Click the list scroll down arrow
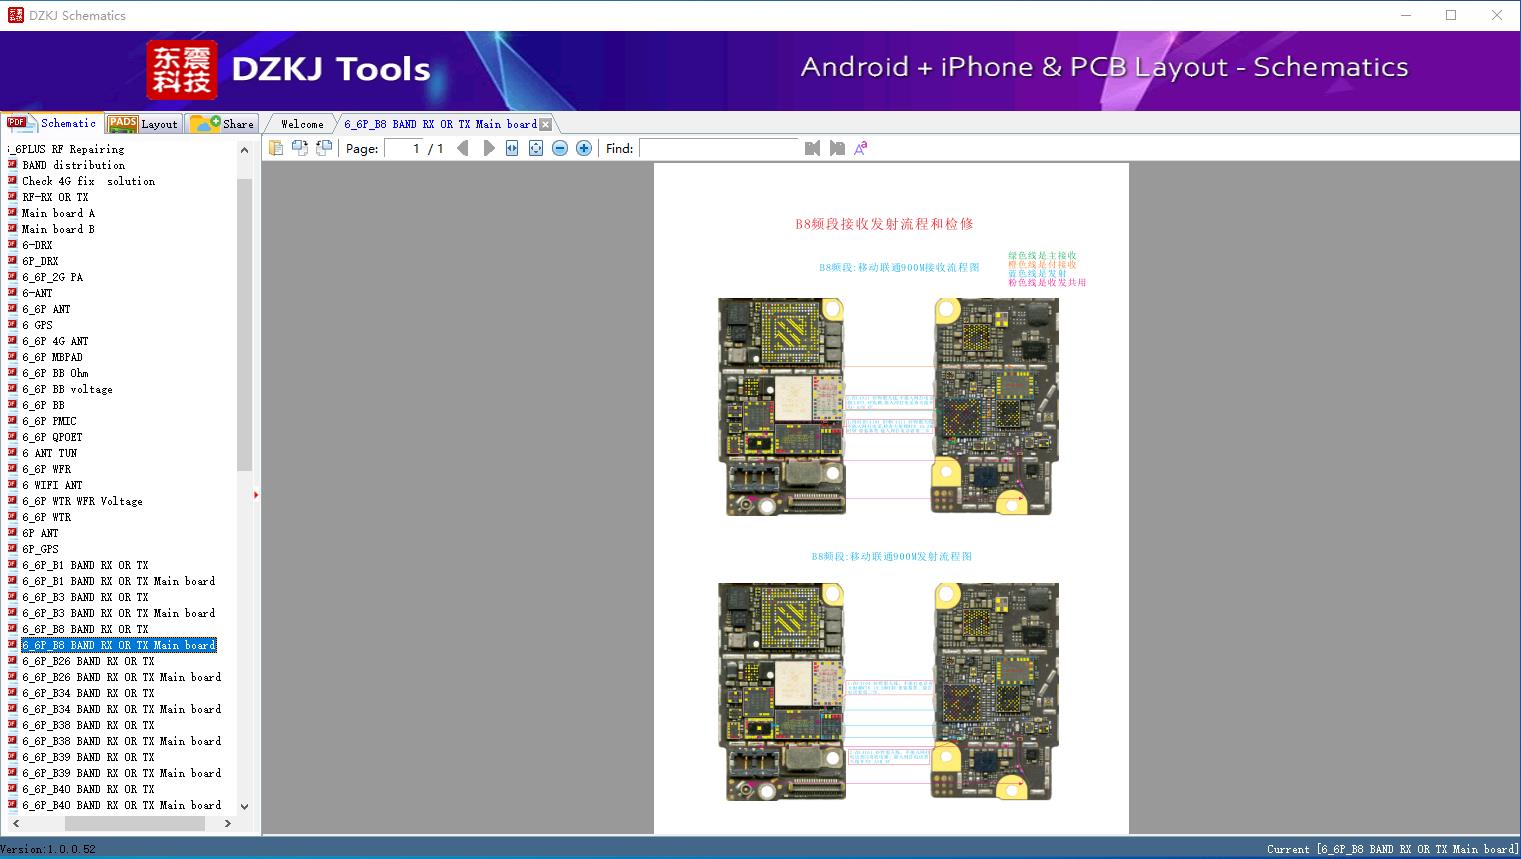Image resolution: width=1521 pixels, height=859 pixels. coord(244,806)
